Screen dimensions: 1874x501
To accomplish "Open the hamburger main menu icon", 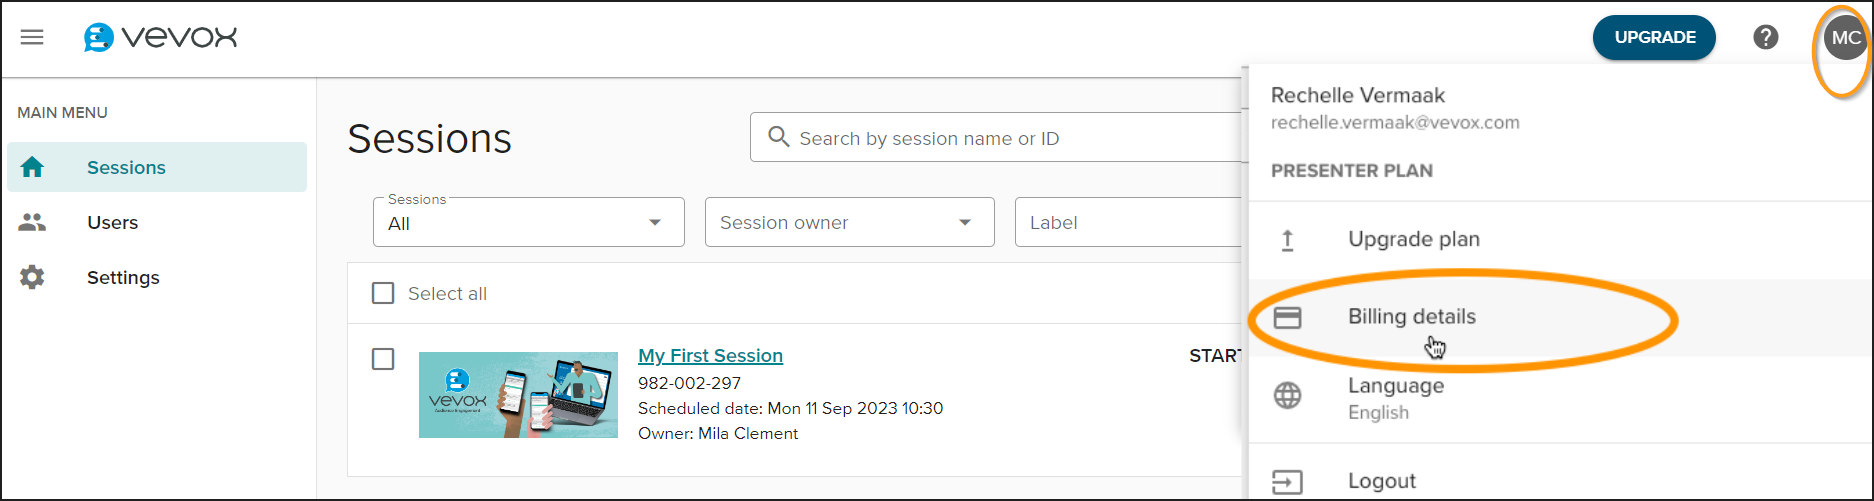I will [x=32, y=37].
